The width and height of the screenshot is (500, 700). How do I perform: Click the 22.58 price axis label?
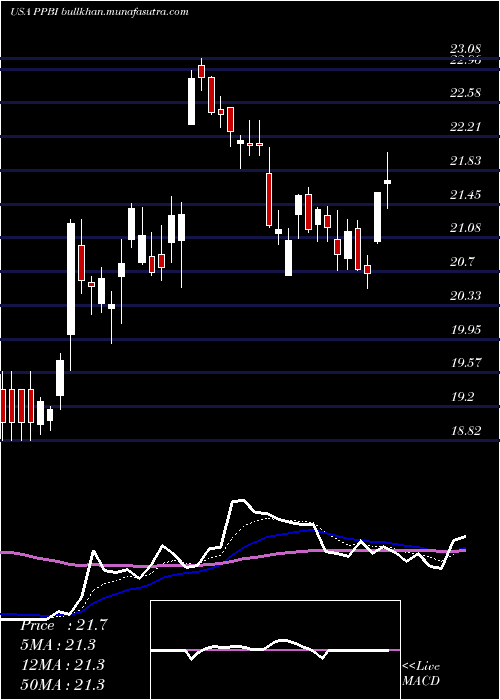(466, 93)
